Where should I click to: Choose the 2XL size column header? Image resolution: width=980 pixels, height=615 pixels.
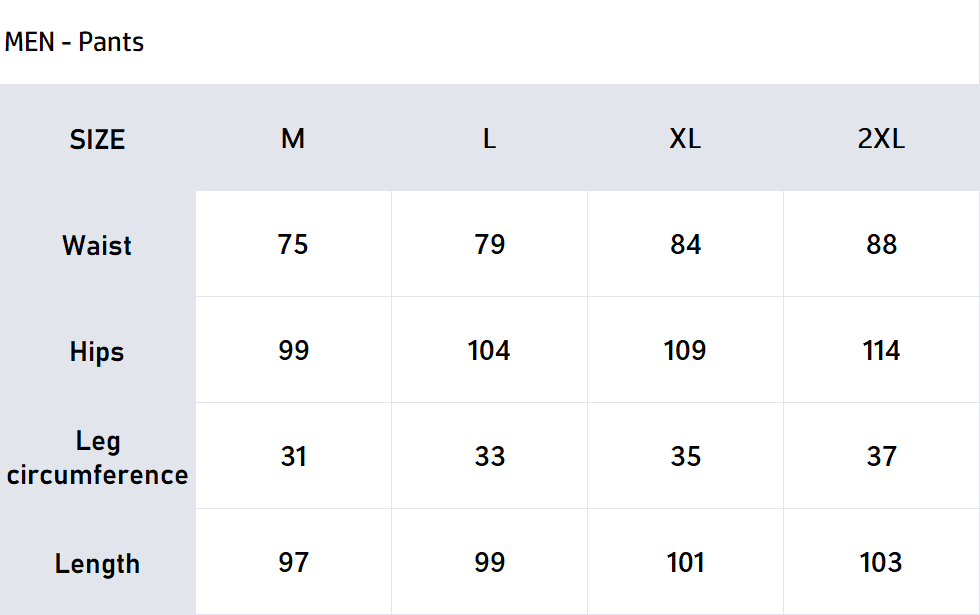881,139
